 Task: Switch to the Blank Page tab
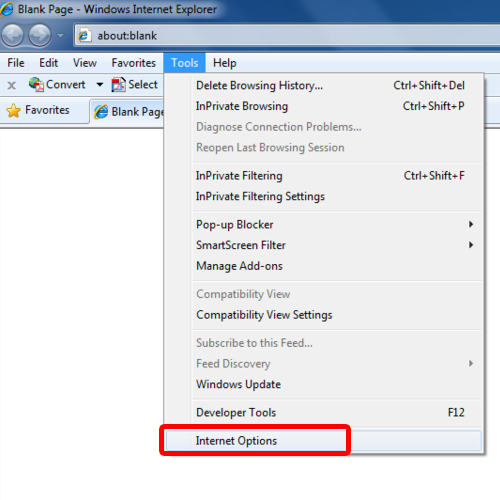(128, 112)
